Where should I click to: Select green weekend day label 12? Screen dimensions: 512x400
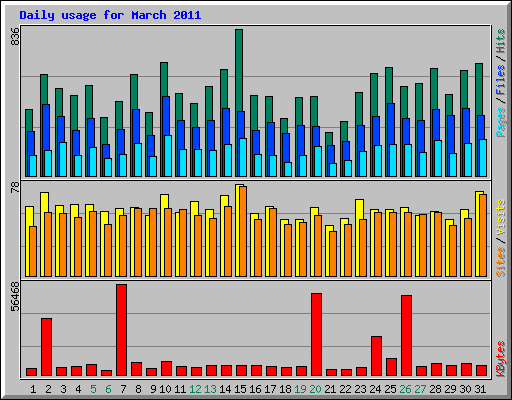(195, 389)
